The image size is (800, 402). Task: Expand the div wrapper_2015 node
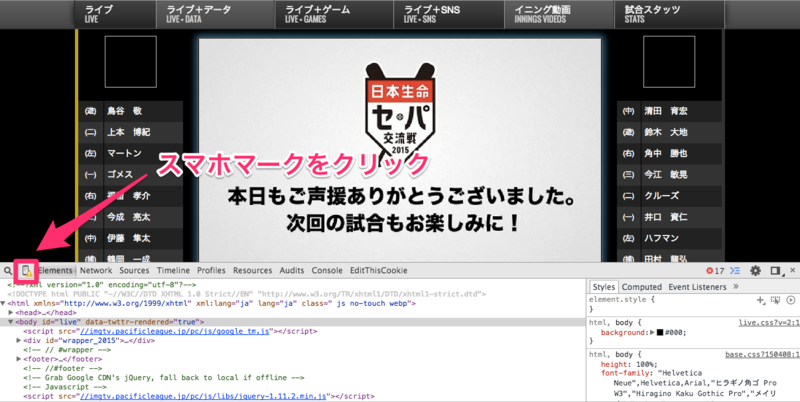click(x=19, y=340)
